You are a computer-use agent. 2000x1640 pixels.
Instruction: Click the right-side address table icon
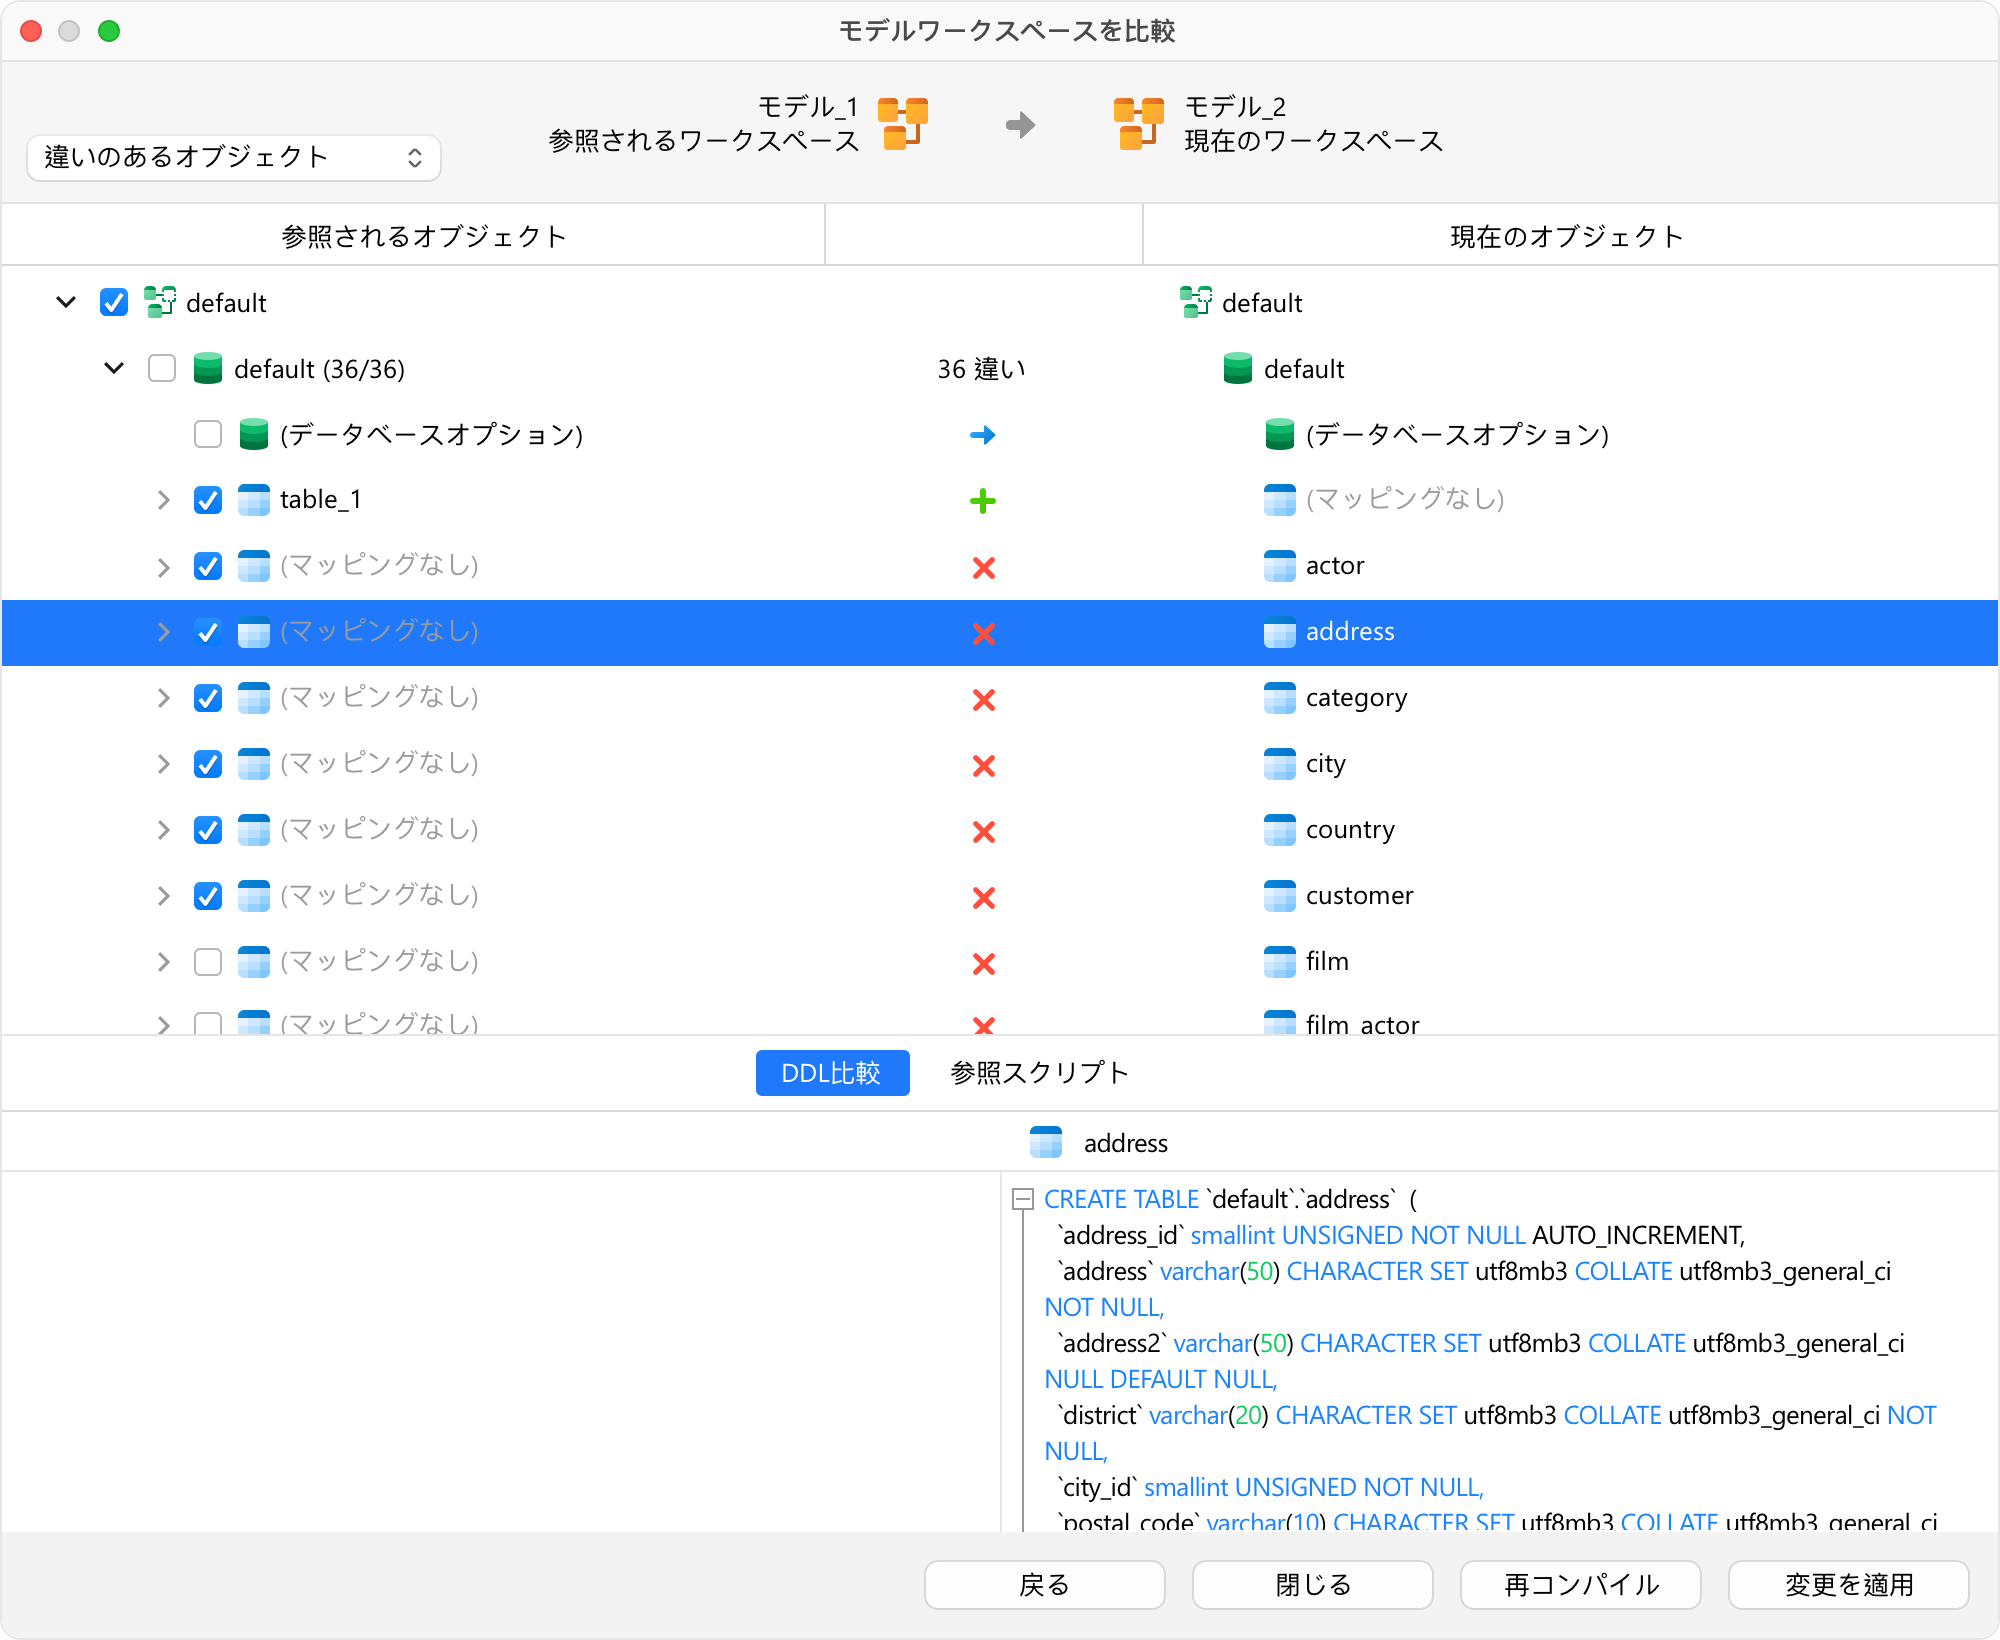[1280, 632]
